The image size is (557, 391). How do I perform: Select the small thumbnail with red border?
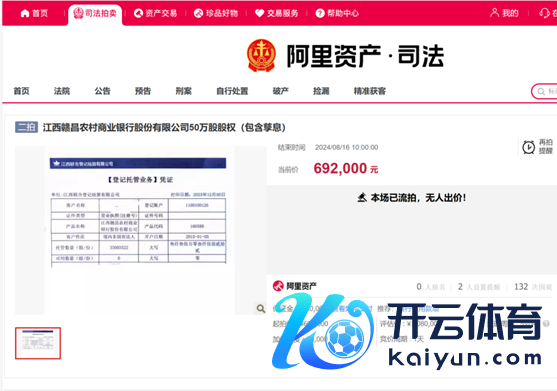click(38, 343)
